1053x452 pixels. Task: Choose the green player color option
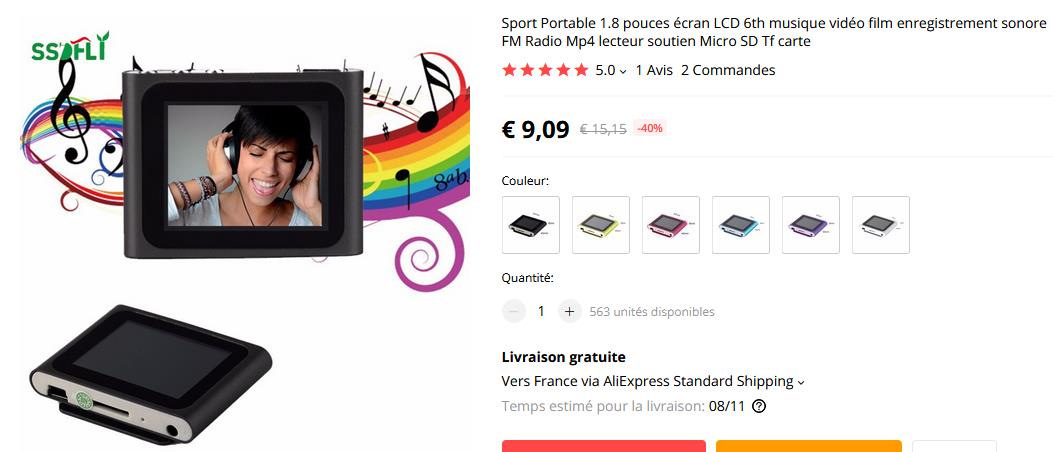(x=600, y=225)
